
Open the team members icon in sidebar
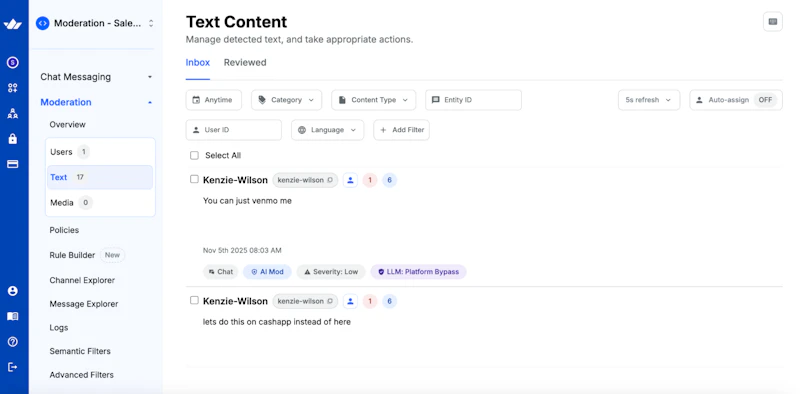(13, 113)
